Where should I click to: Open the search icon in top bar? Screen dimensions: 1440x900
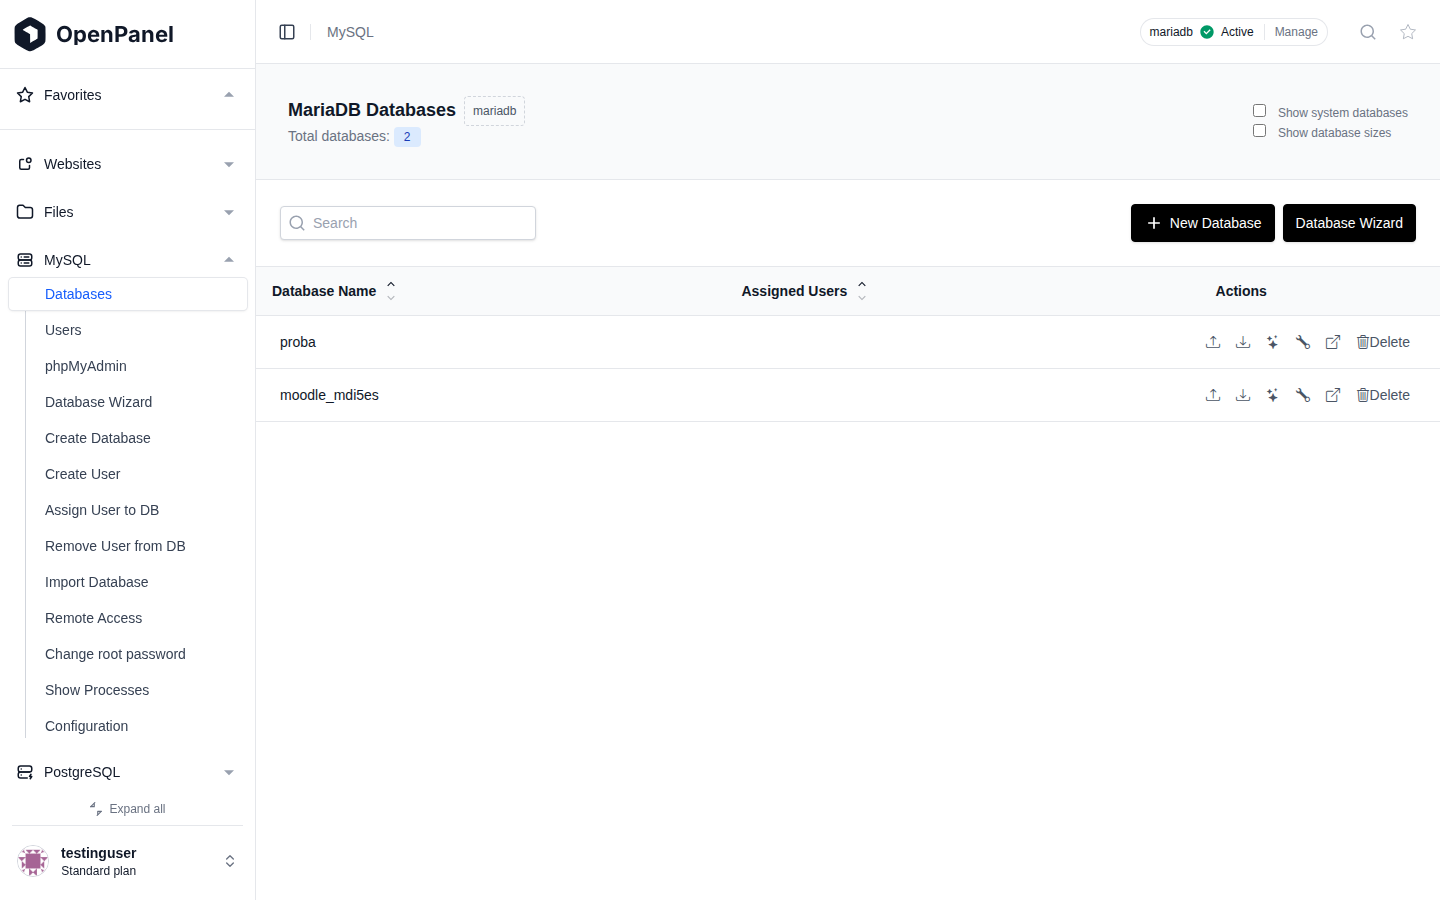tap(1368, 32)
